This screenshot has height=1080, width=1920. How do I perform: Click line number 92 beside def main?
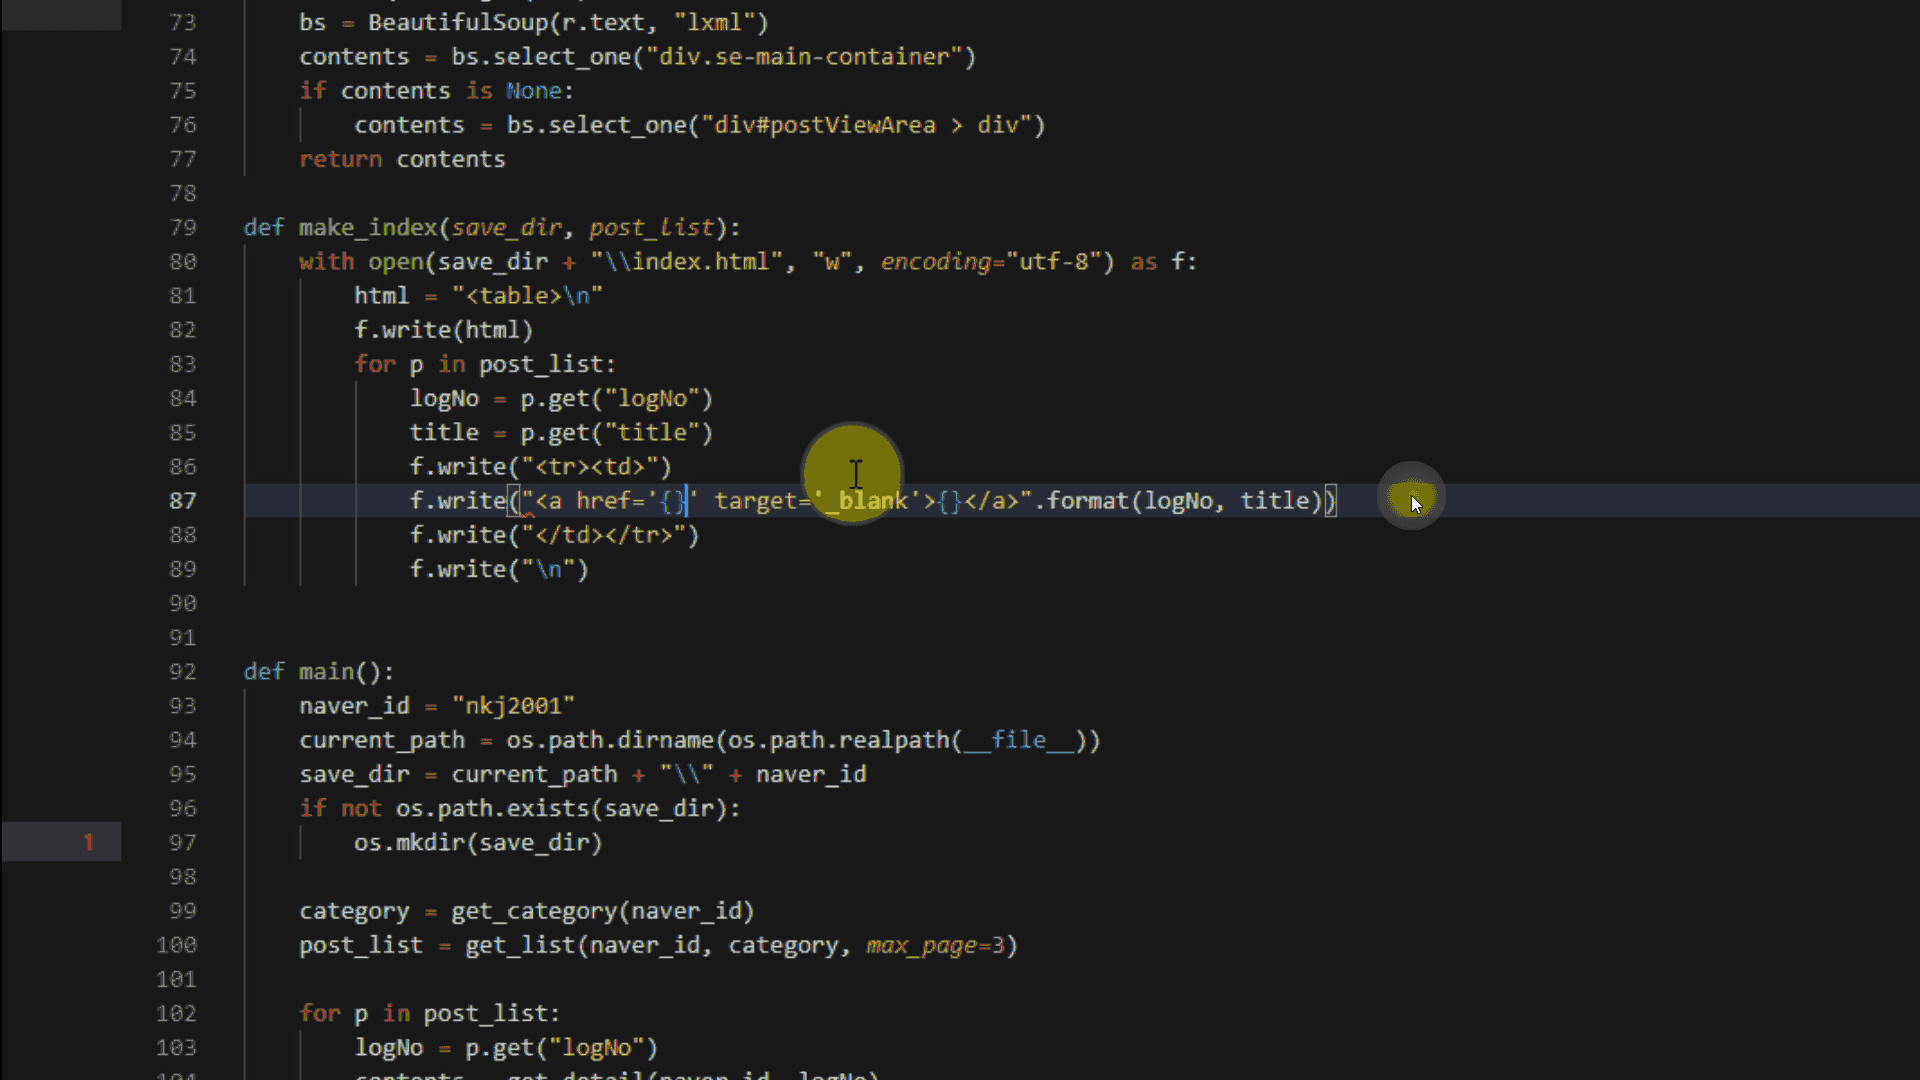182,672
